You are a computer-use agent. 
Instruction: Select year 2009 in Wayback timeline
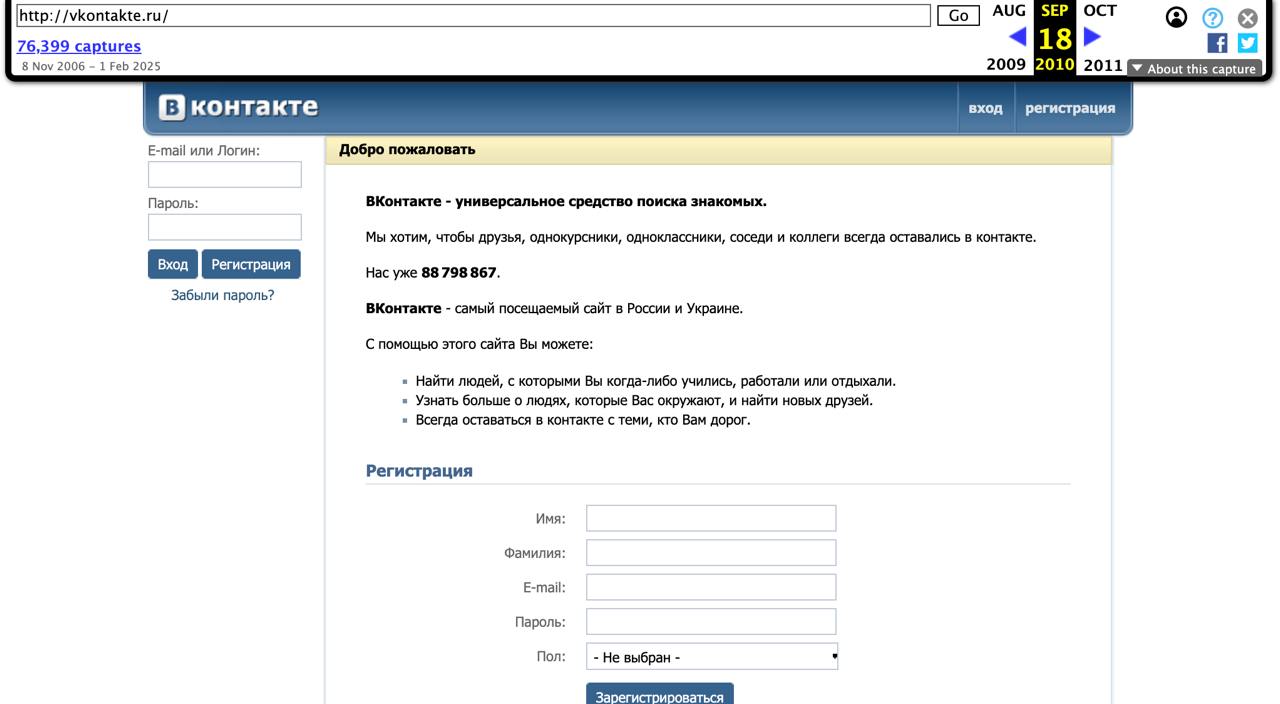pos(1006,65)
